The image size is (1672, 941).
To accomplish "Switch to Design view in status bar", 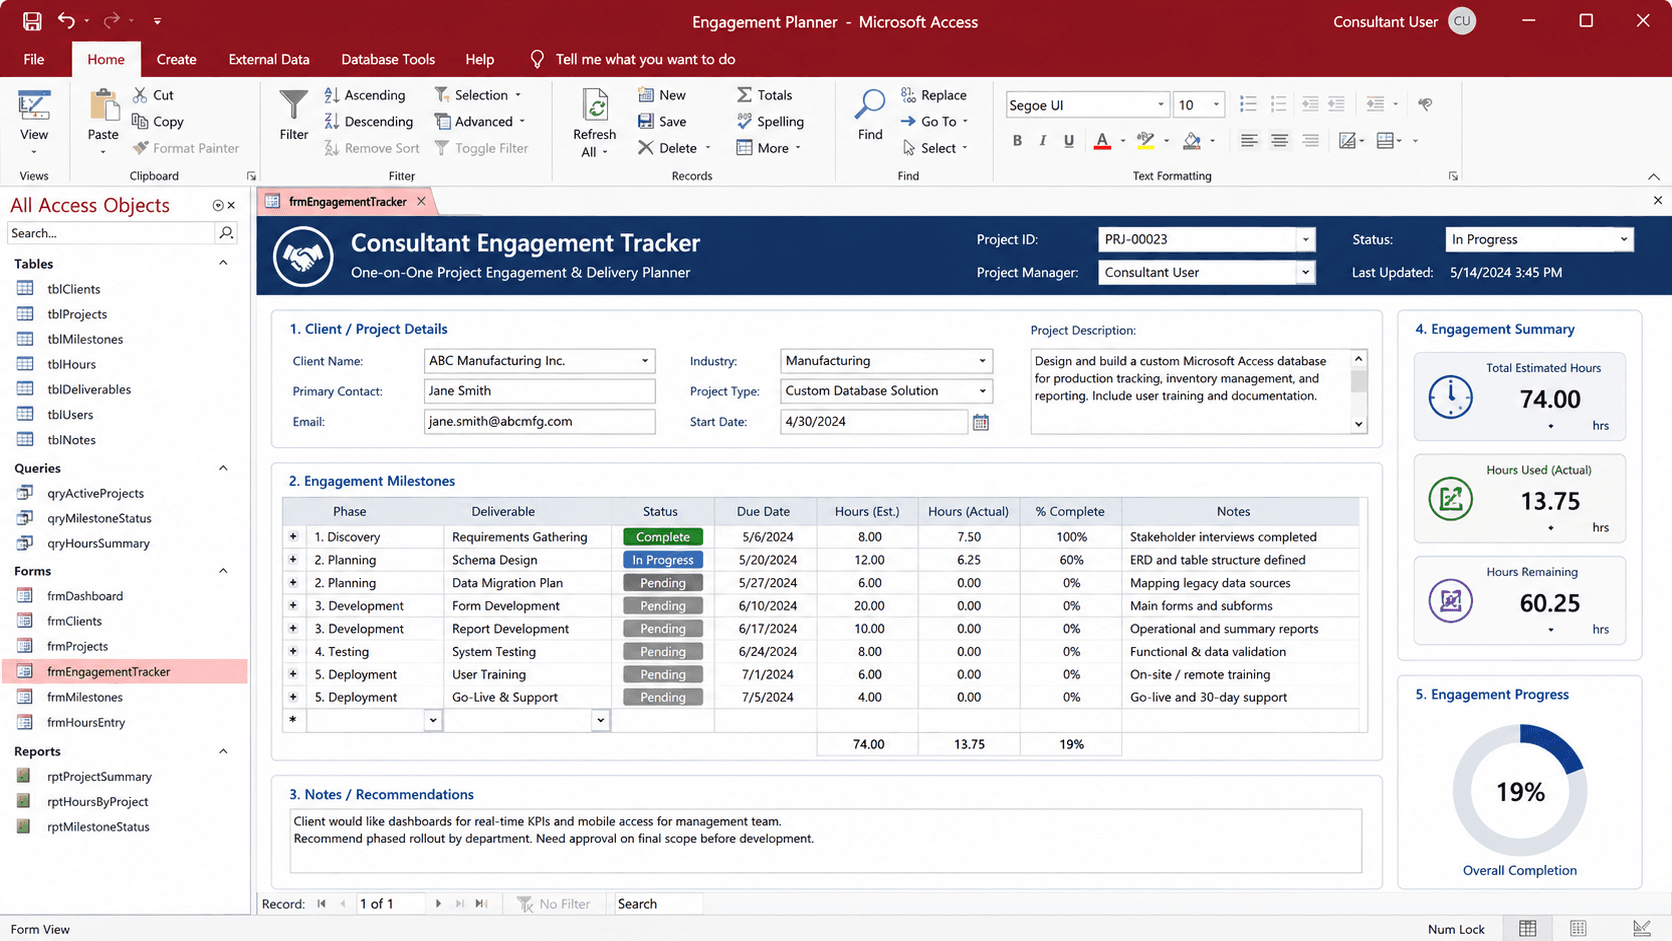I will (x=1642, y=929).
